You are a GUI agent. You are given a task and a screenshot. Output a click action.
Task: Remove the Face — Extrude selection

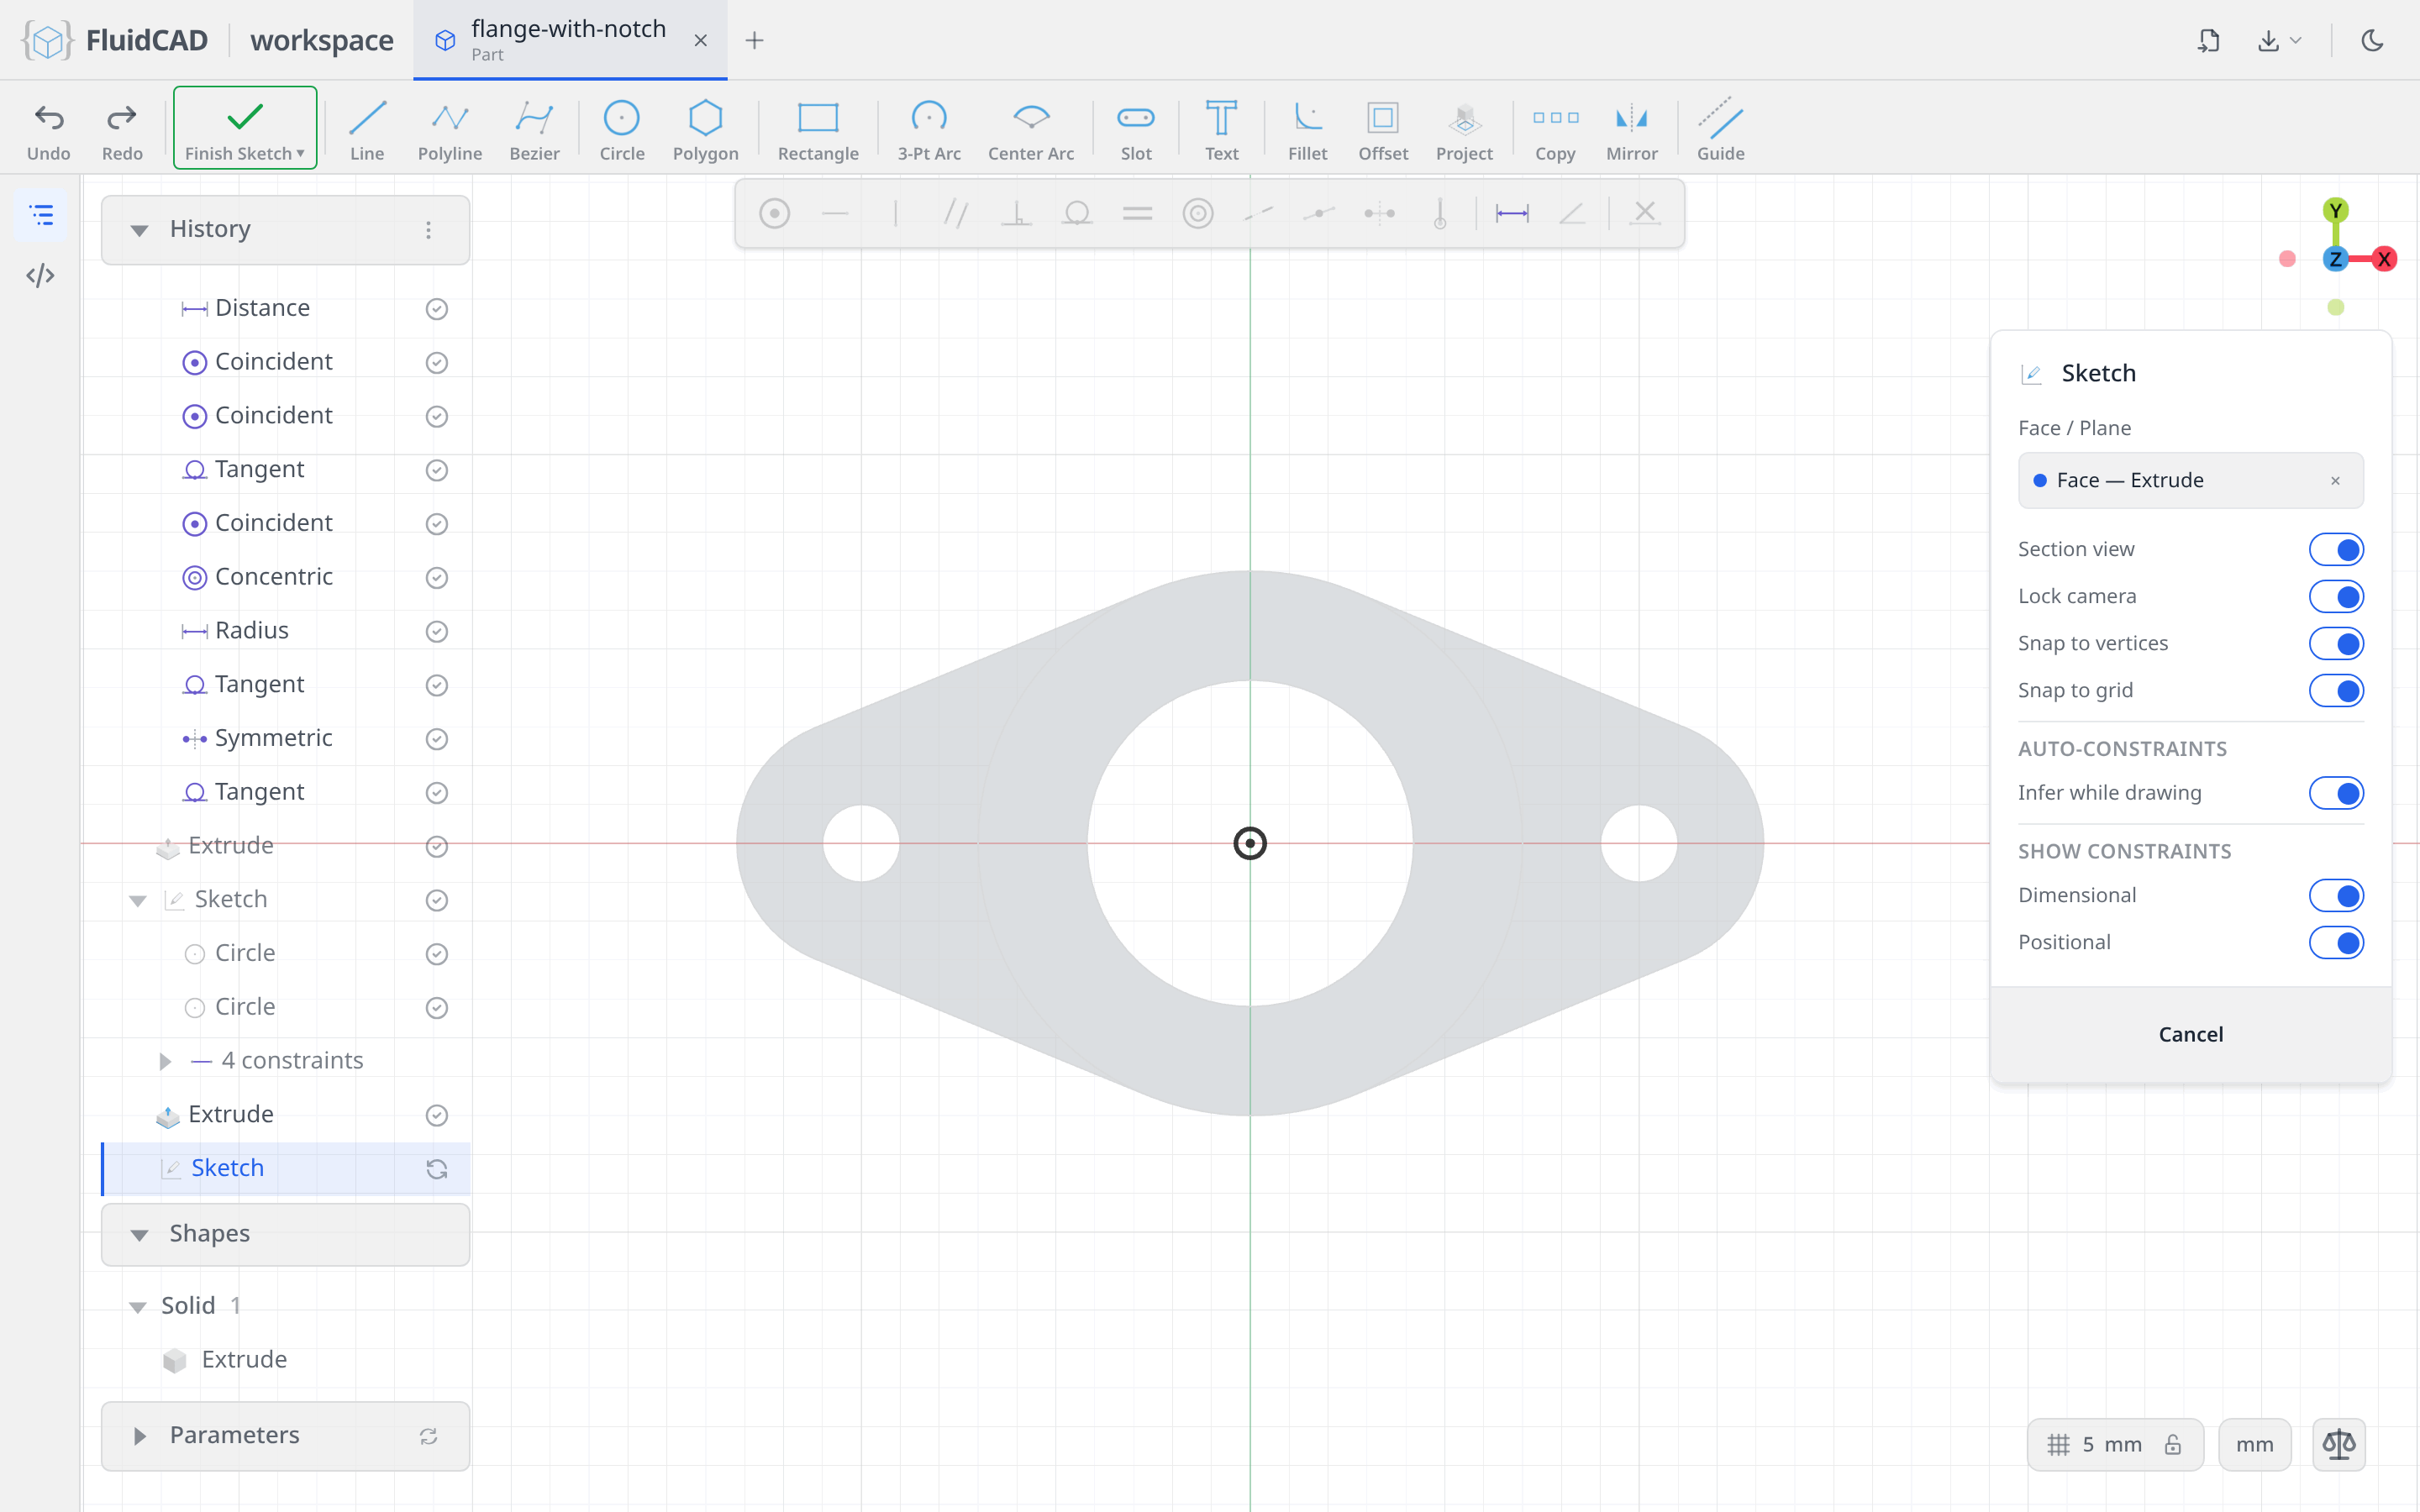pos(2335,480)
